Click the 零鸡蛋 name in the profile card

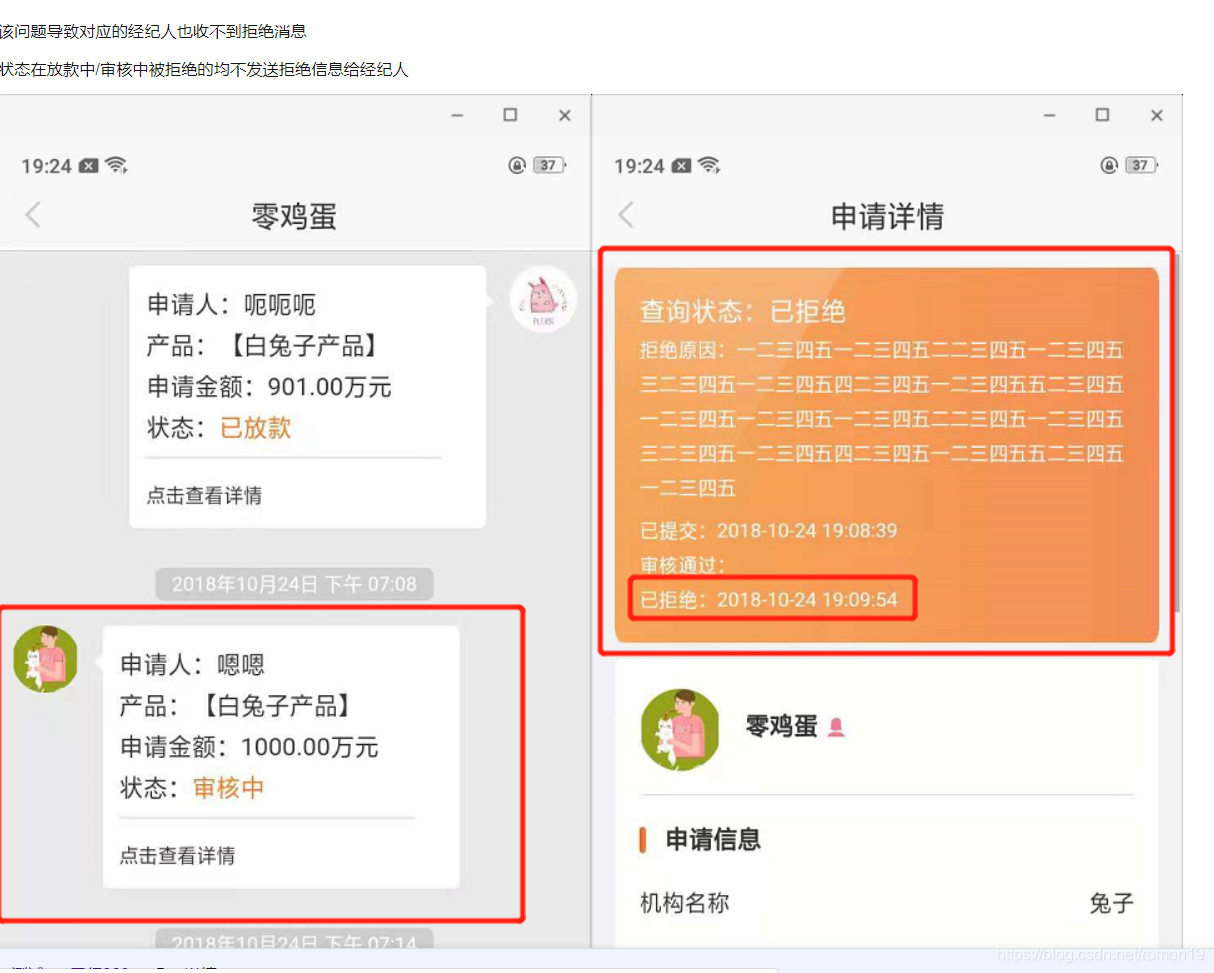click(x=782, y=727)
